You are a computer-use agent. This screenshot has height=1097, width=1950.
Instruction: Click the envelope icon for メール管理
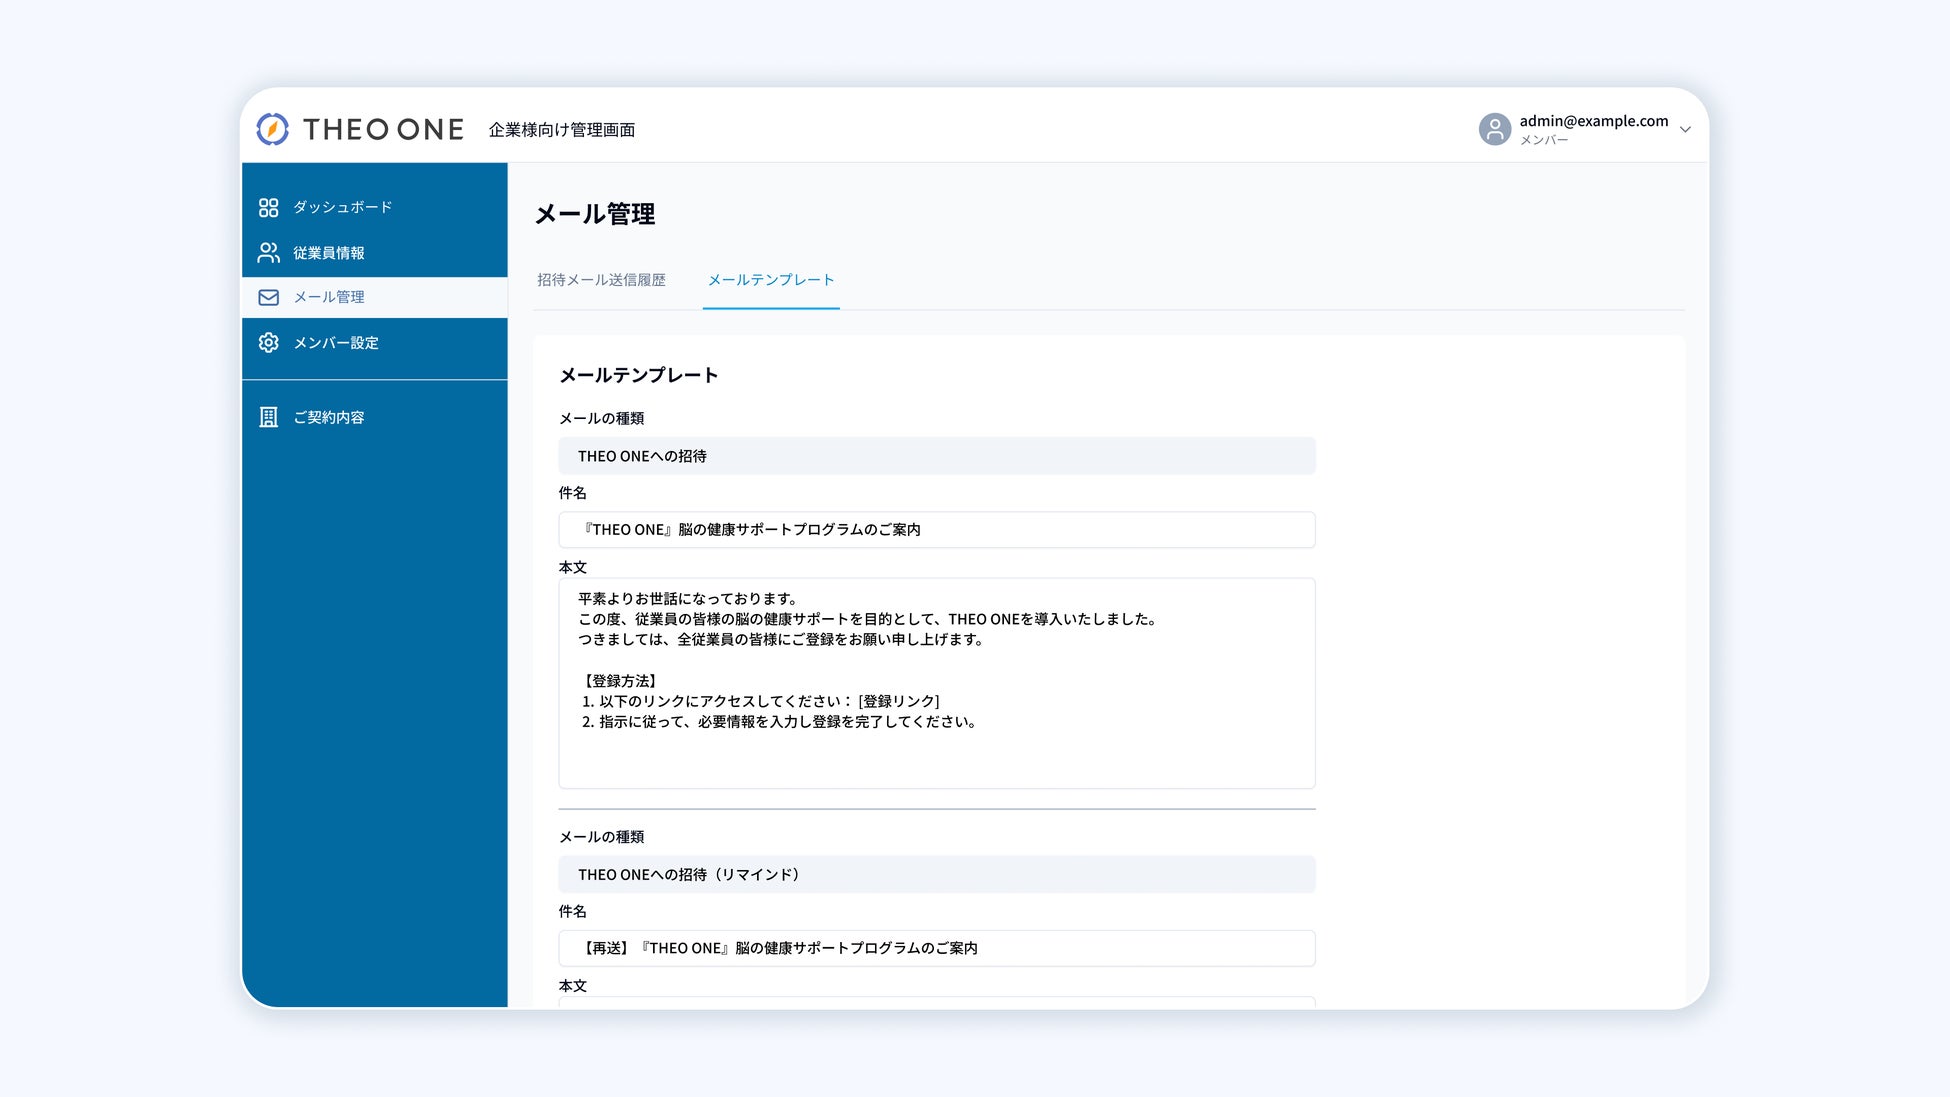pyautogui.click(x=268, y=297)
